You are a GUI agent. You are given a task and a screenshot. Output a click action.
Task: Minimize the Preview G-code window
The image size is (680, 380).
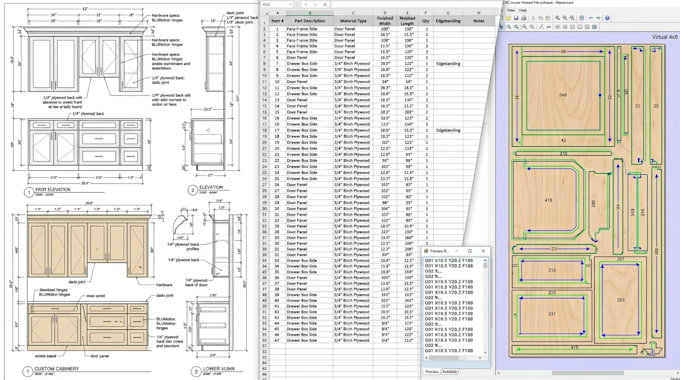tap(457, 251)
